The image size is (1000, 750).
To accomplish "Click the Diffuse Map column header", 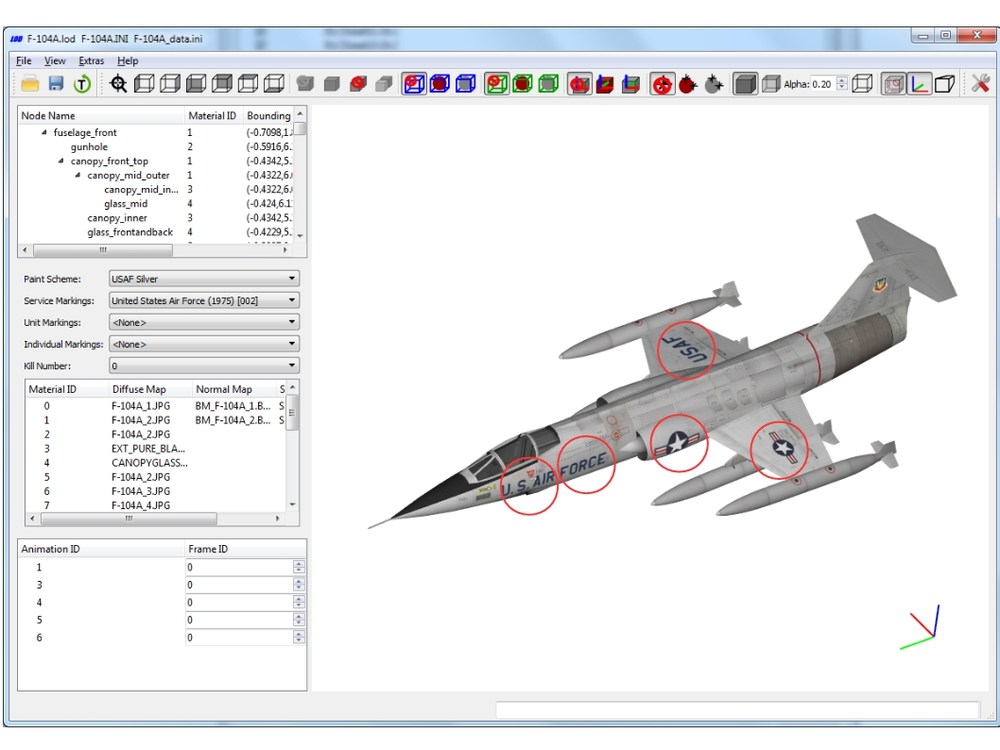I will [x=149, y=389].
